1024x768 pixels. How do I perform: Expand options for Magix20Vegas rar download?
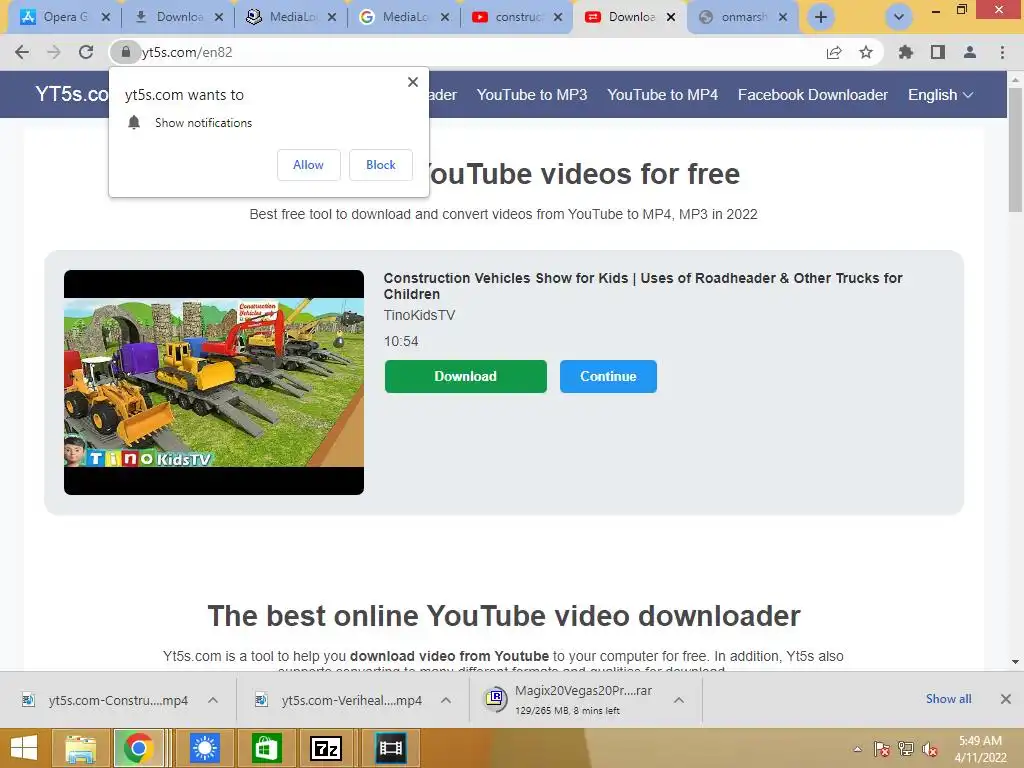point(679,700)
